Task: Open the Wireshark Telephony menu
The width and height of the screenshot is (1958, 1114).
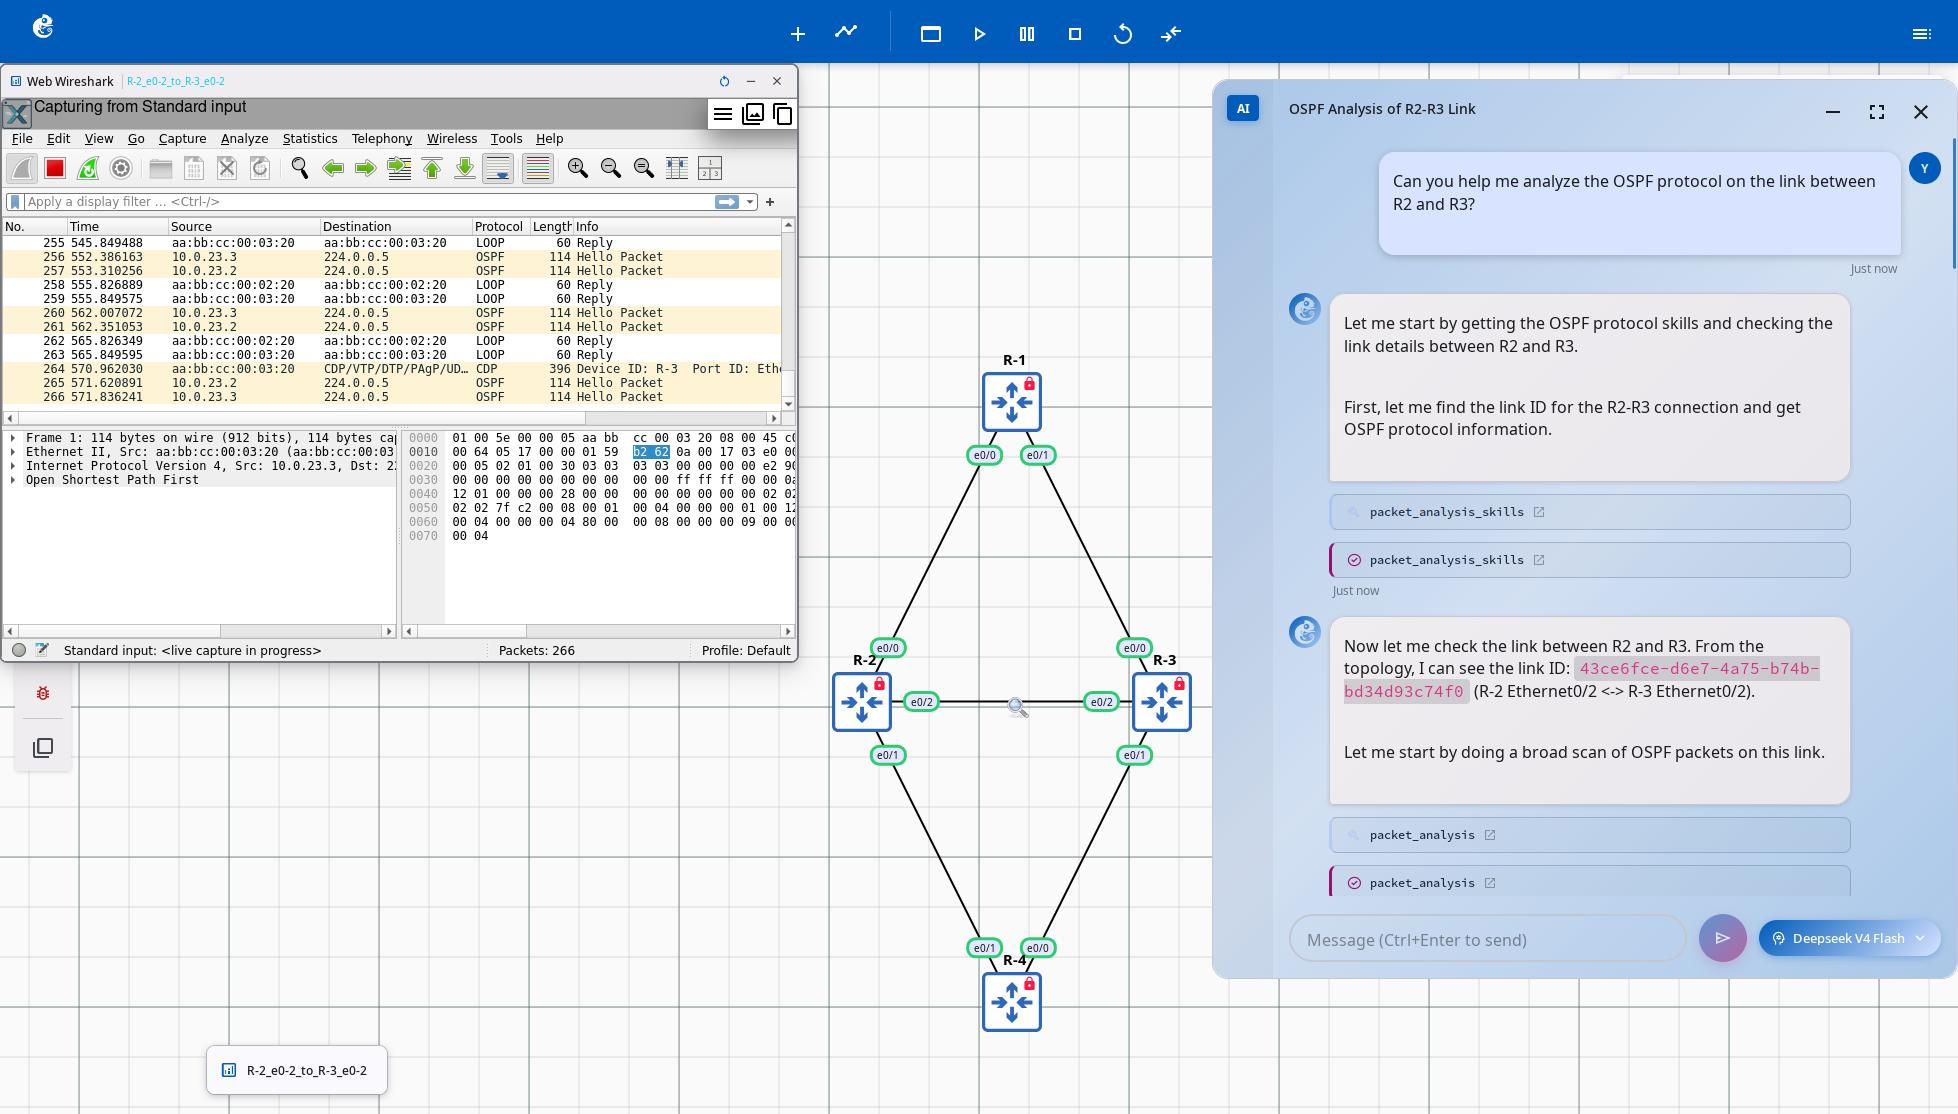Action: 382,139
